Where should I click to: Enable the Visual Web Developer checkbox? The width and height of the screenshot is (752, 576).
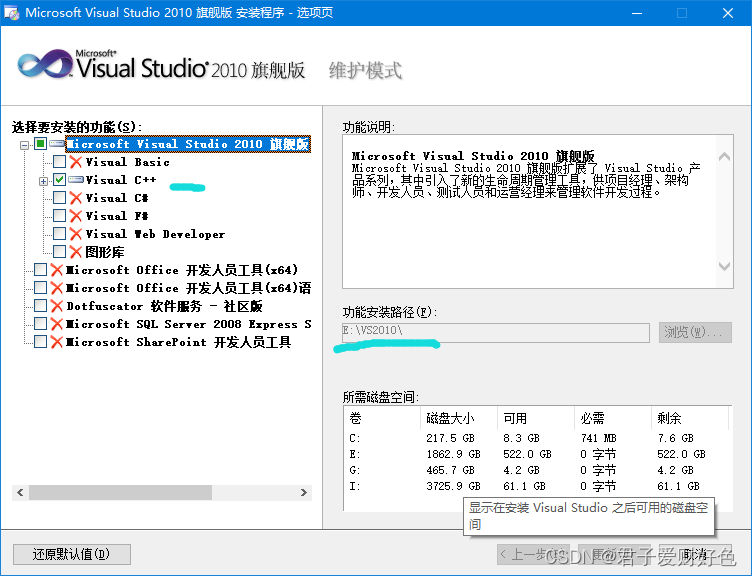click(59, 234)
